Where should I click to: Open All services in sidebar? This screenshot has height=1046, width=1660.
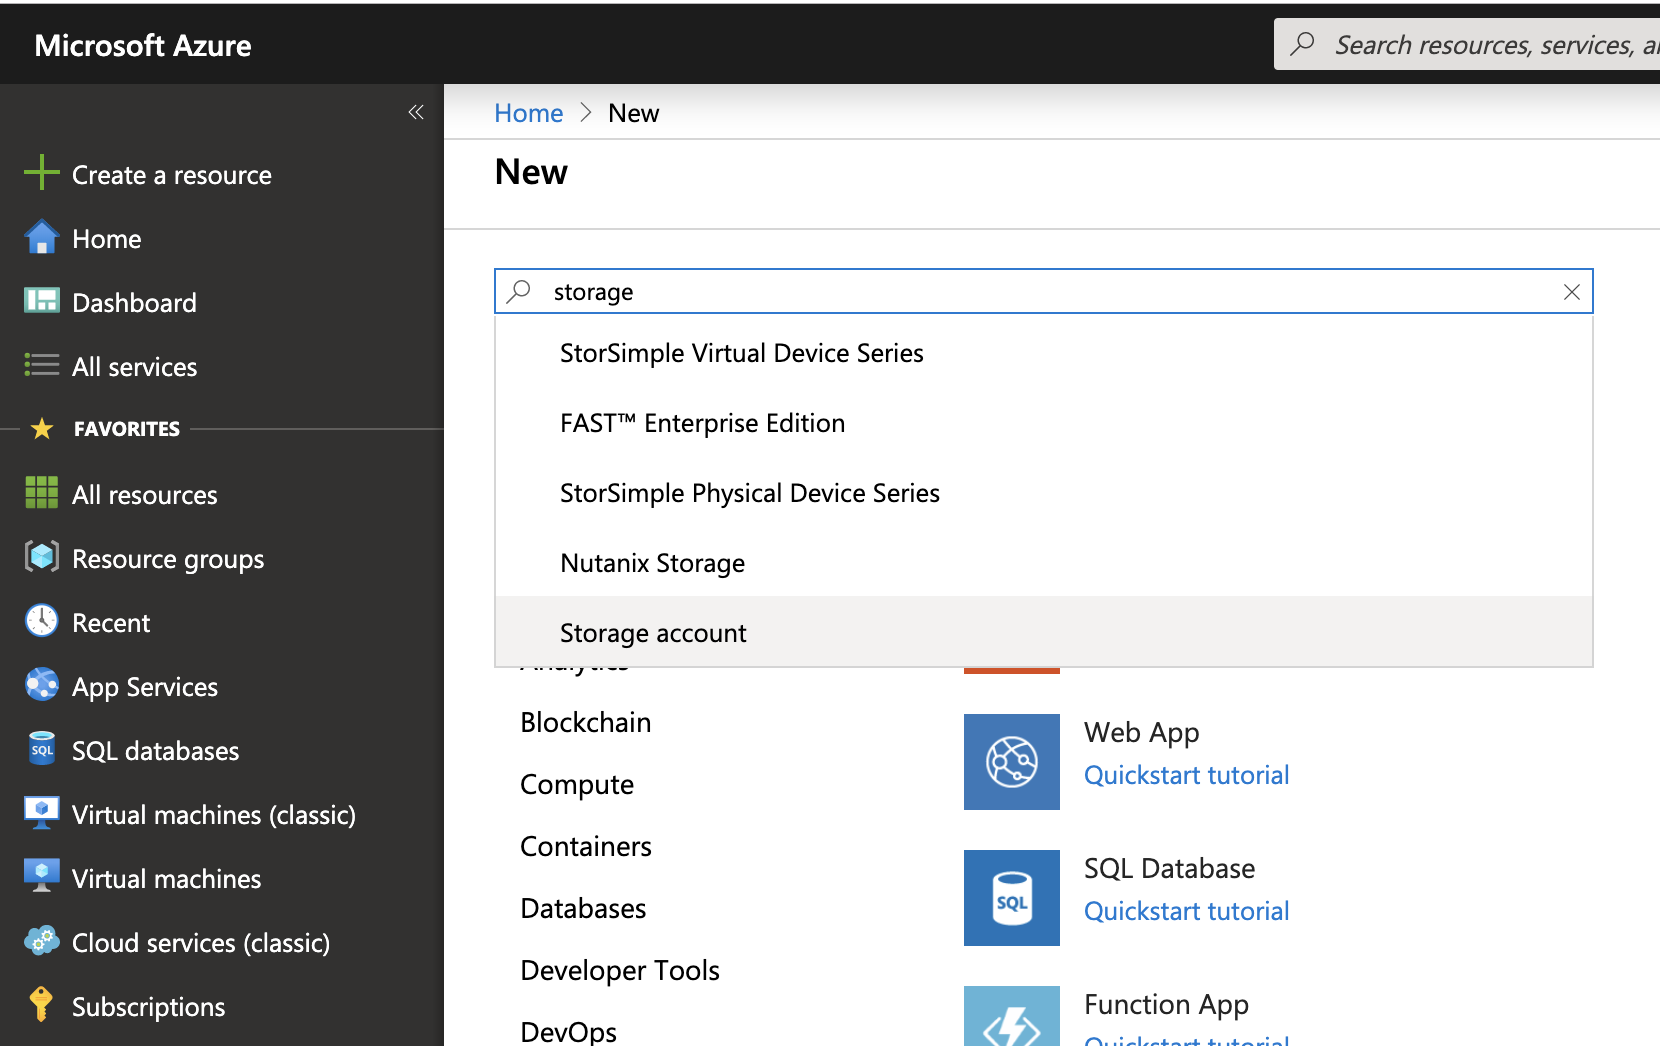coord(134,367)
